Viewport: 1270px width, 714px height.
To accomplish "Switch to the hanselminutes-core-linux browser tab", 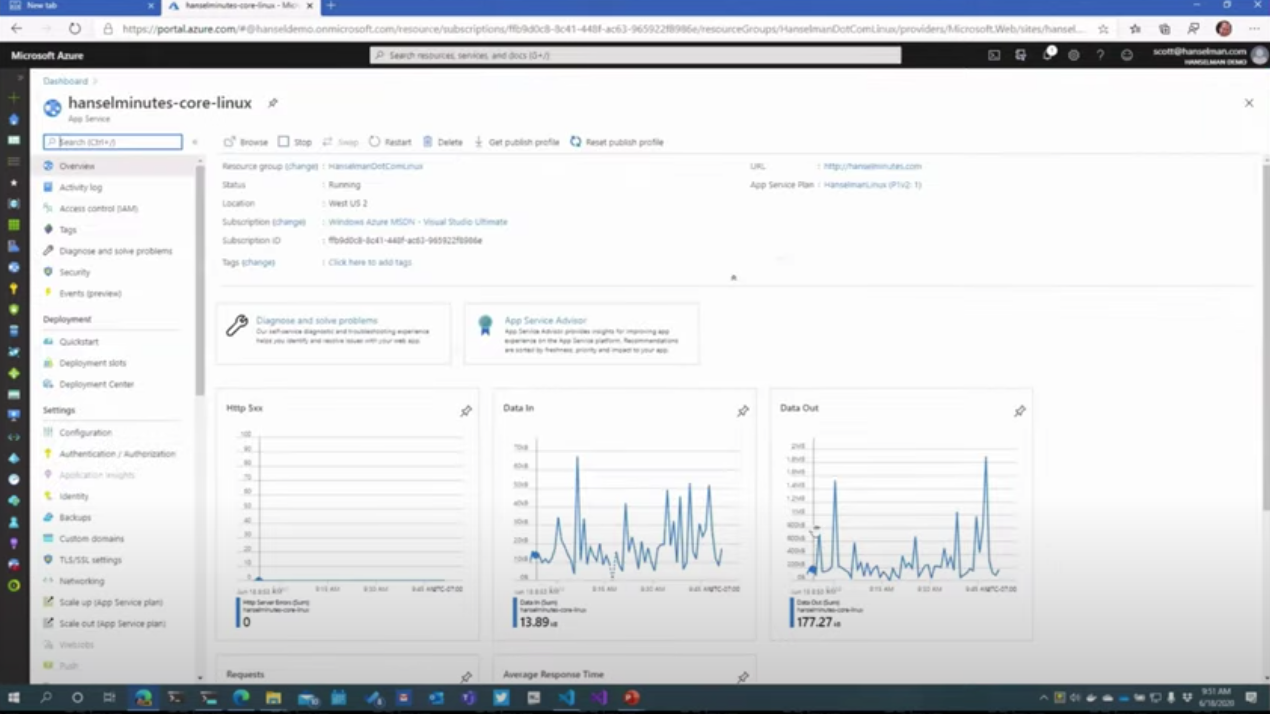I will [238, 6].
